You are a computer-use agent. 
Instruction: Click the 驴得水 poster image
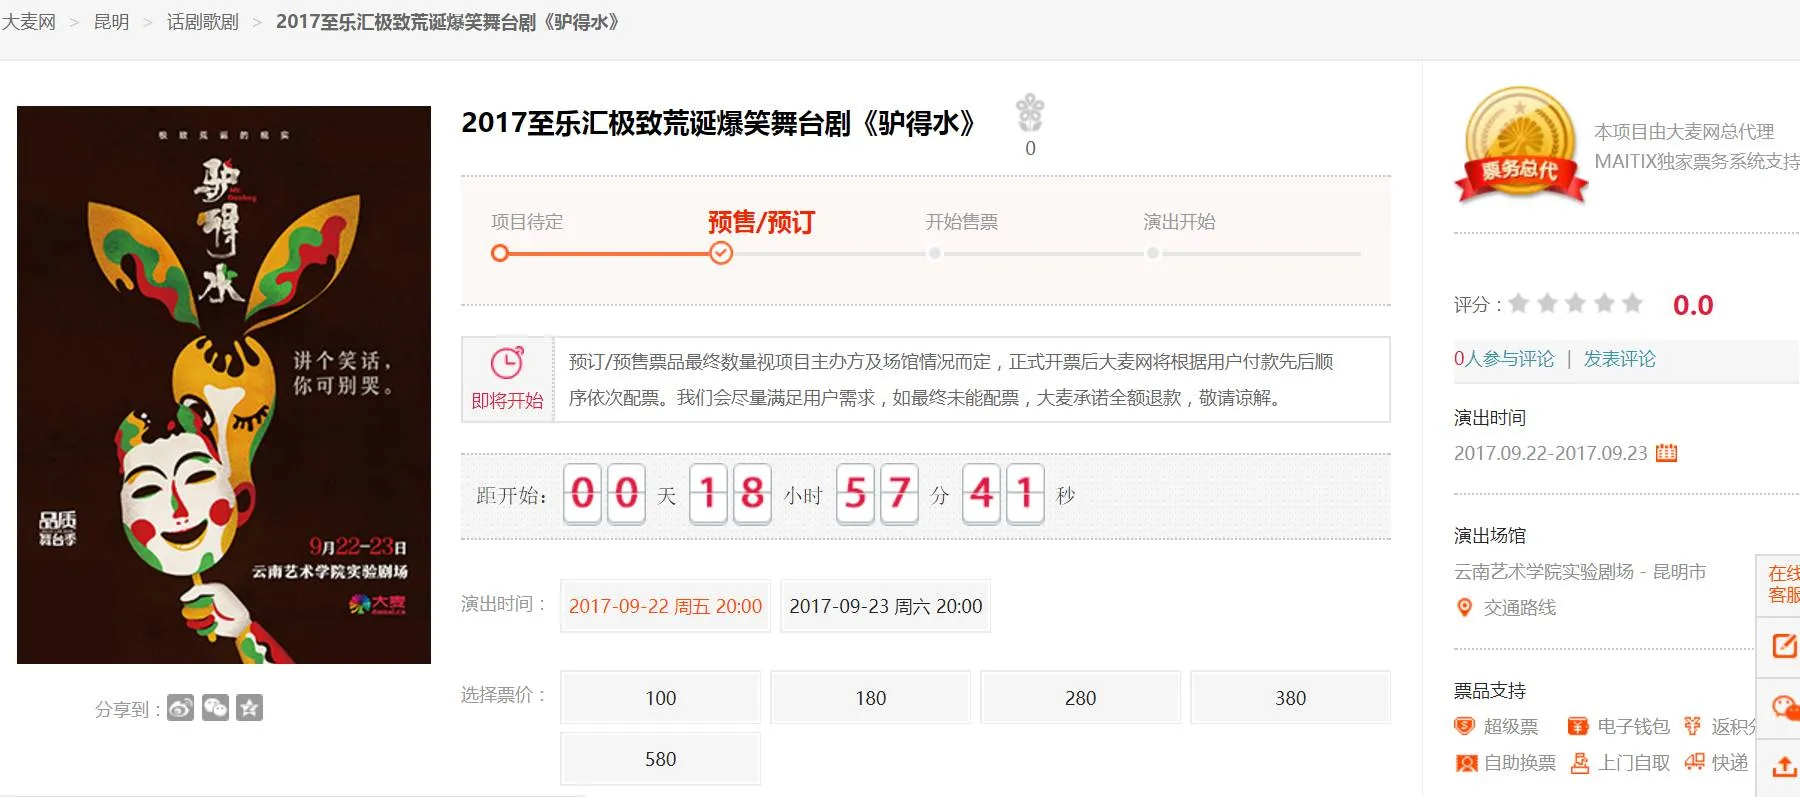click(x=224, y=385)
